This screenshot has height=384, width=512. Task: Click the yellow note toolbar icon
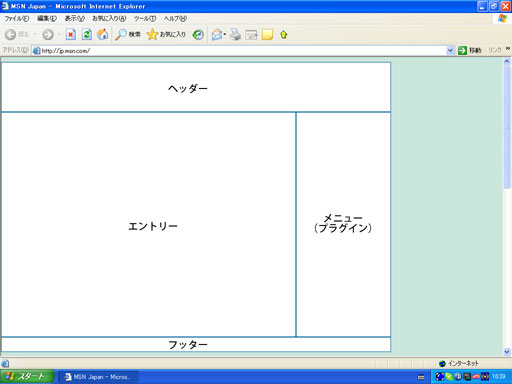pyautogui.click(x=267, y=35)
